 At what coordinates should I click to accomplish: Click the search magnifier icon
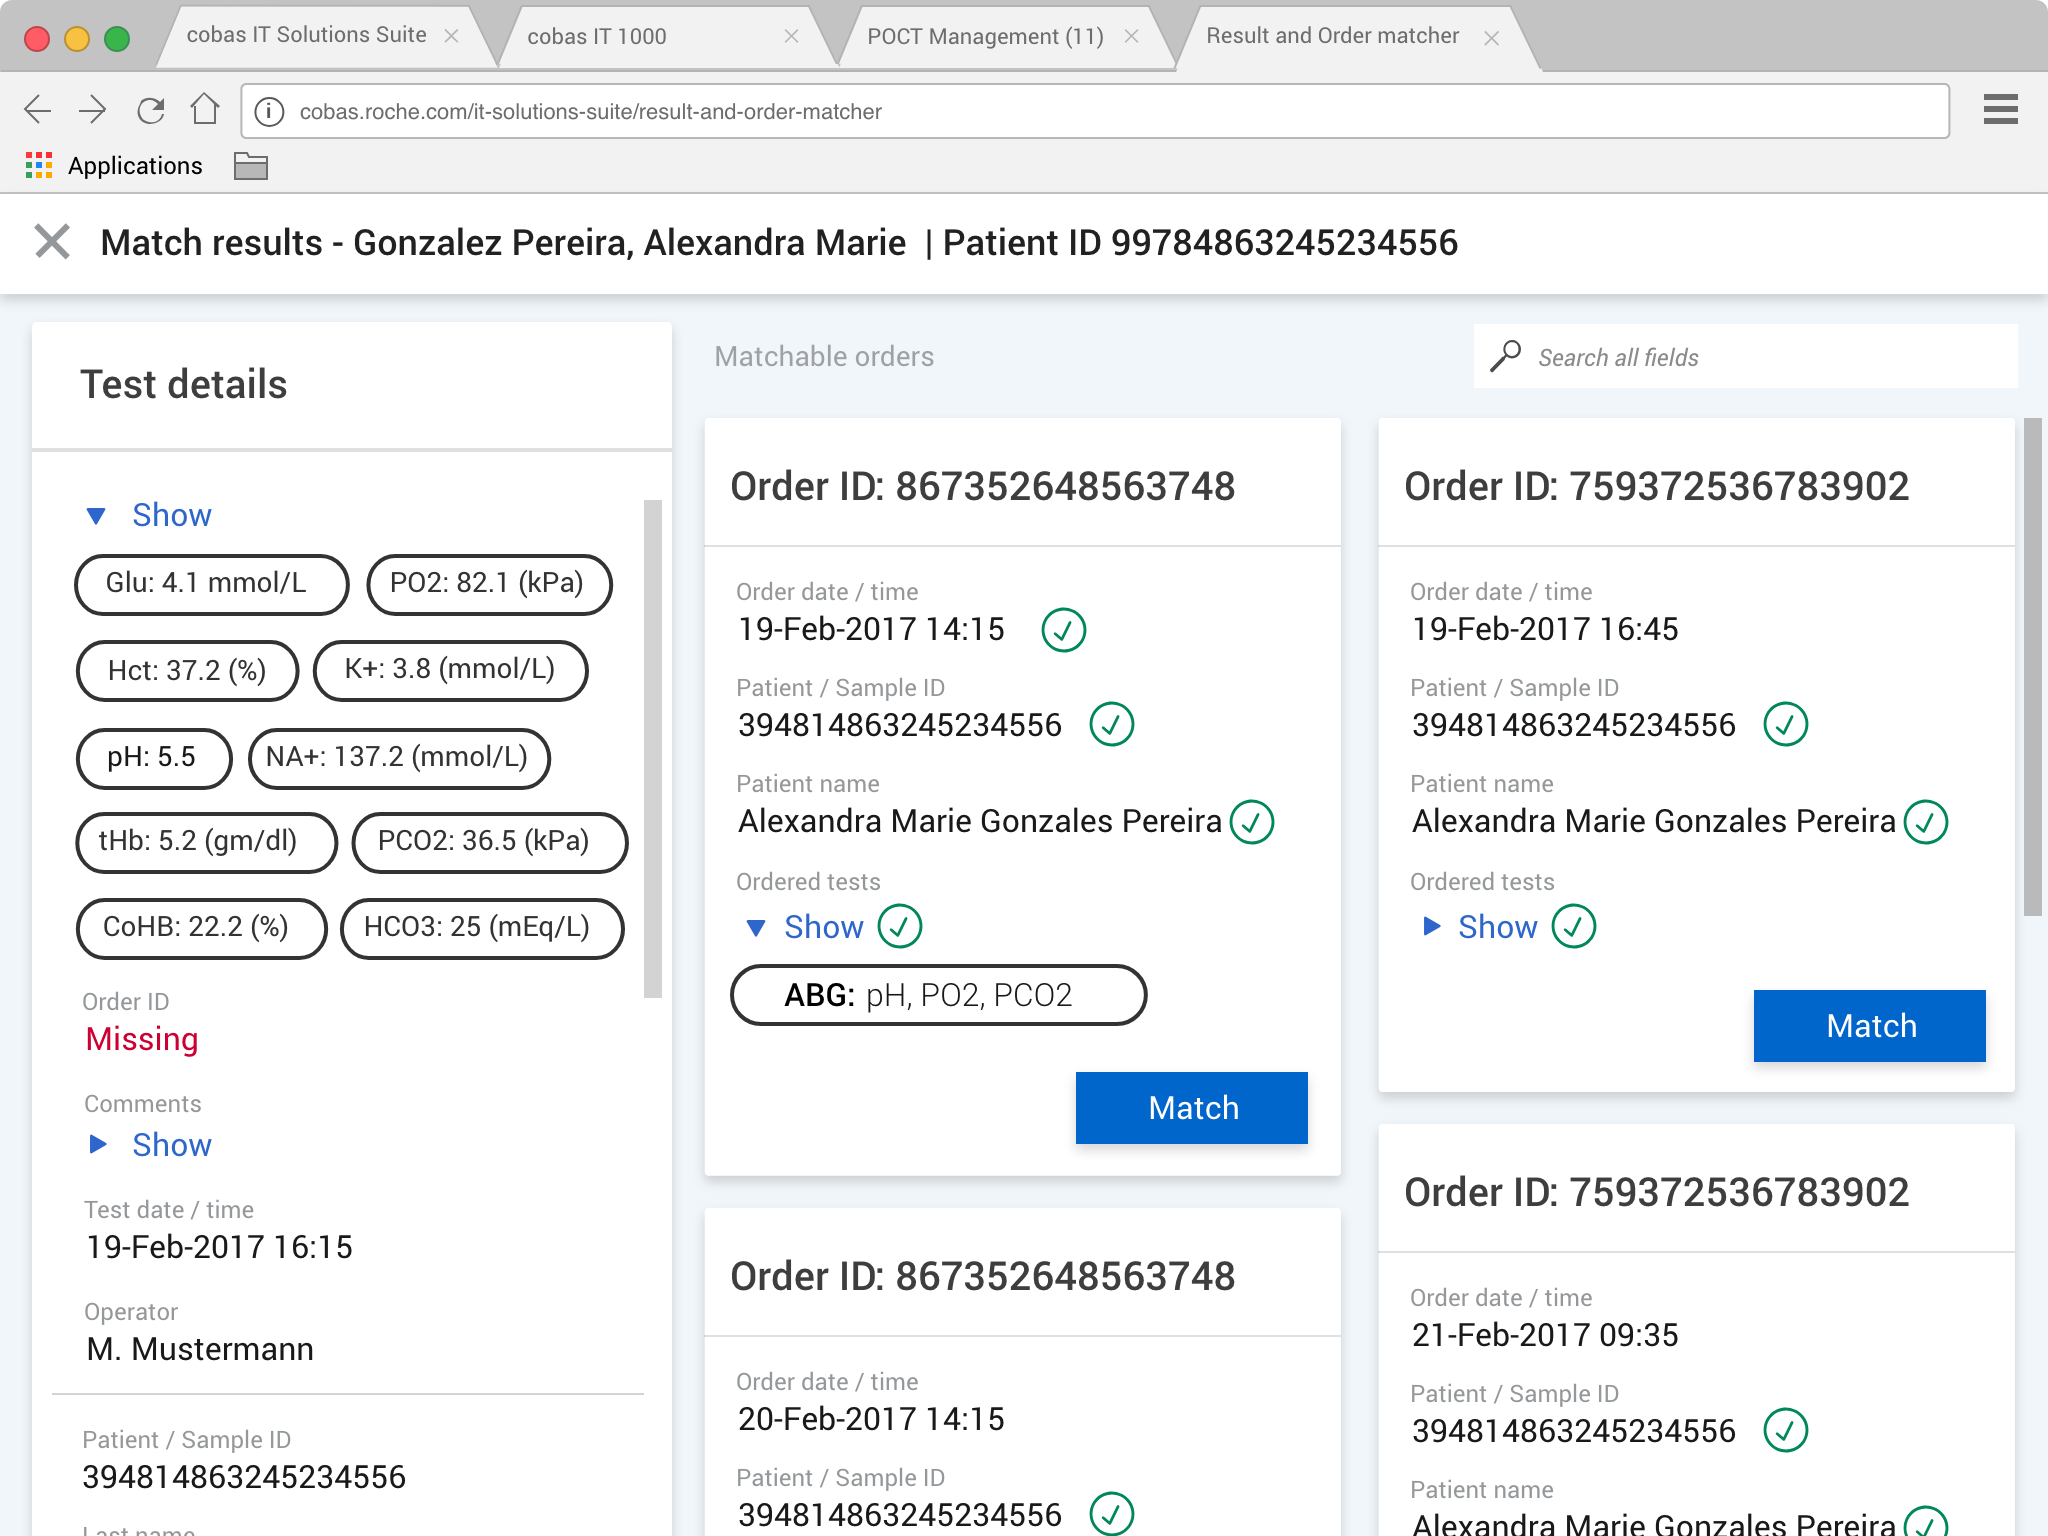click(1505, 356)
